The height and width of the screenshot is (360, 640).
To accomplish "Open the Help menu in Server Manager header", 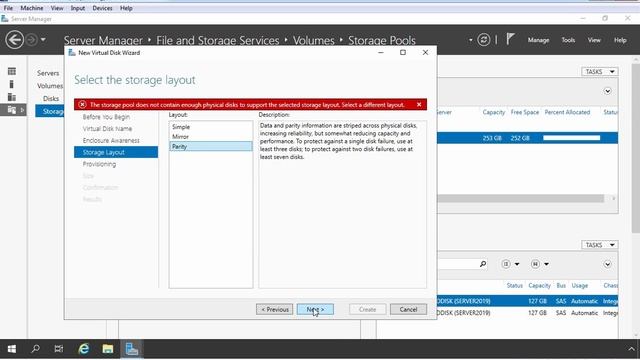I will (620, 40).
